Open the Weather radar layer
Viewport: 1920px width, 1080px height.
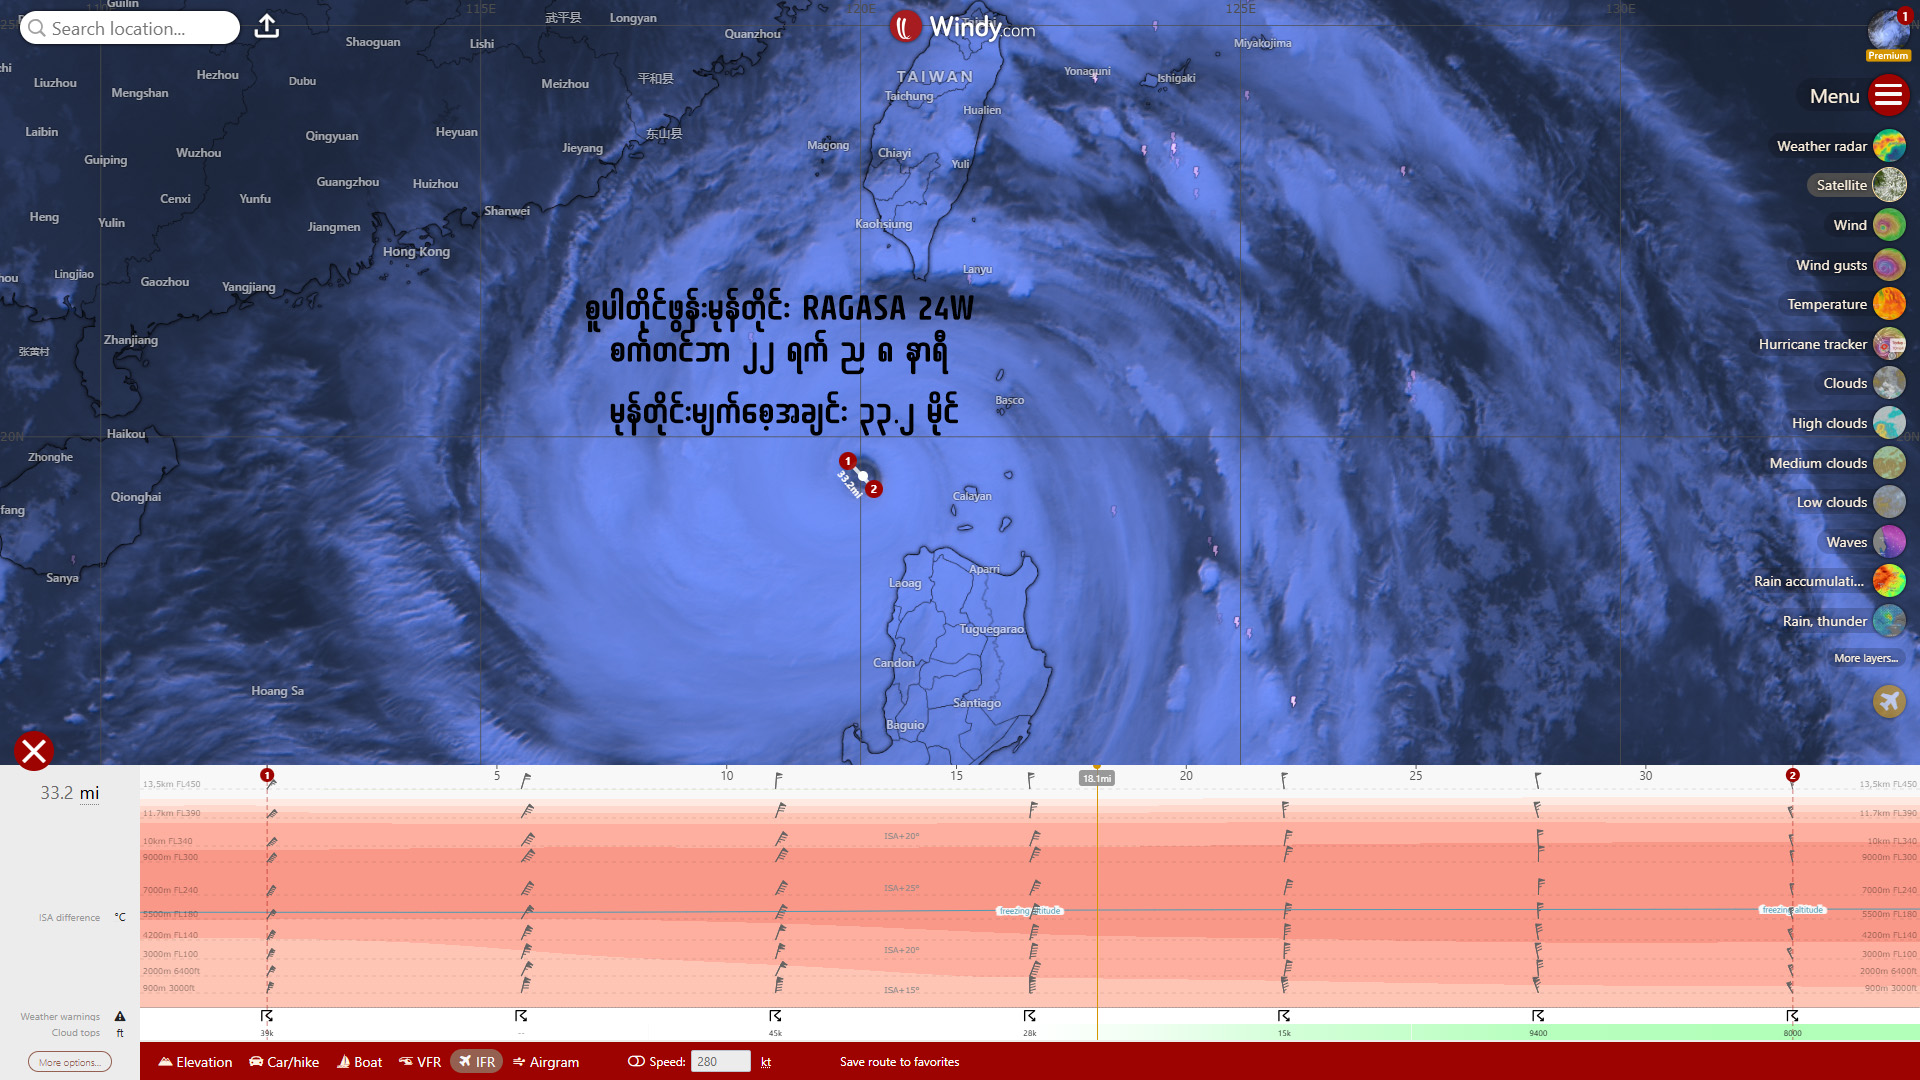click(1888, 146)
